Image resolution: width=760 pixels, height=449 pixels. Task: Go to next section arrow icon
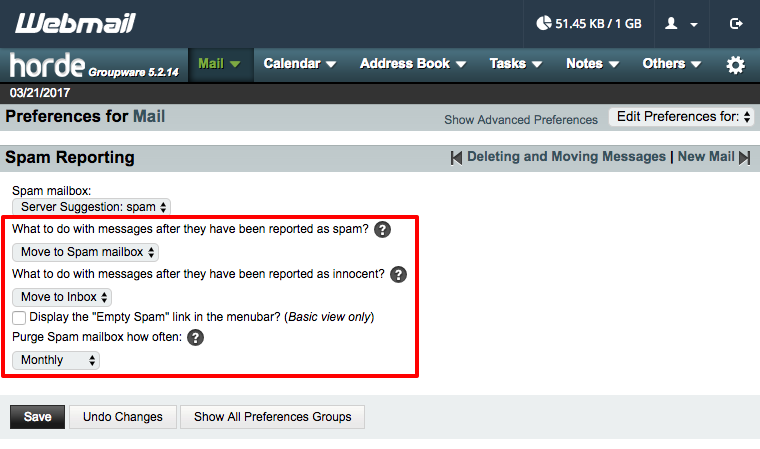pyautogui.click(x=744, y=158)
